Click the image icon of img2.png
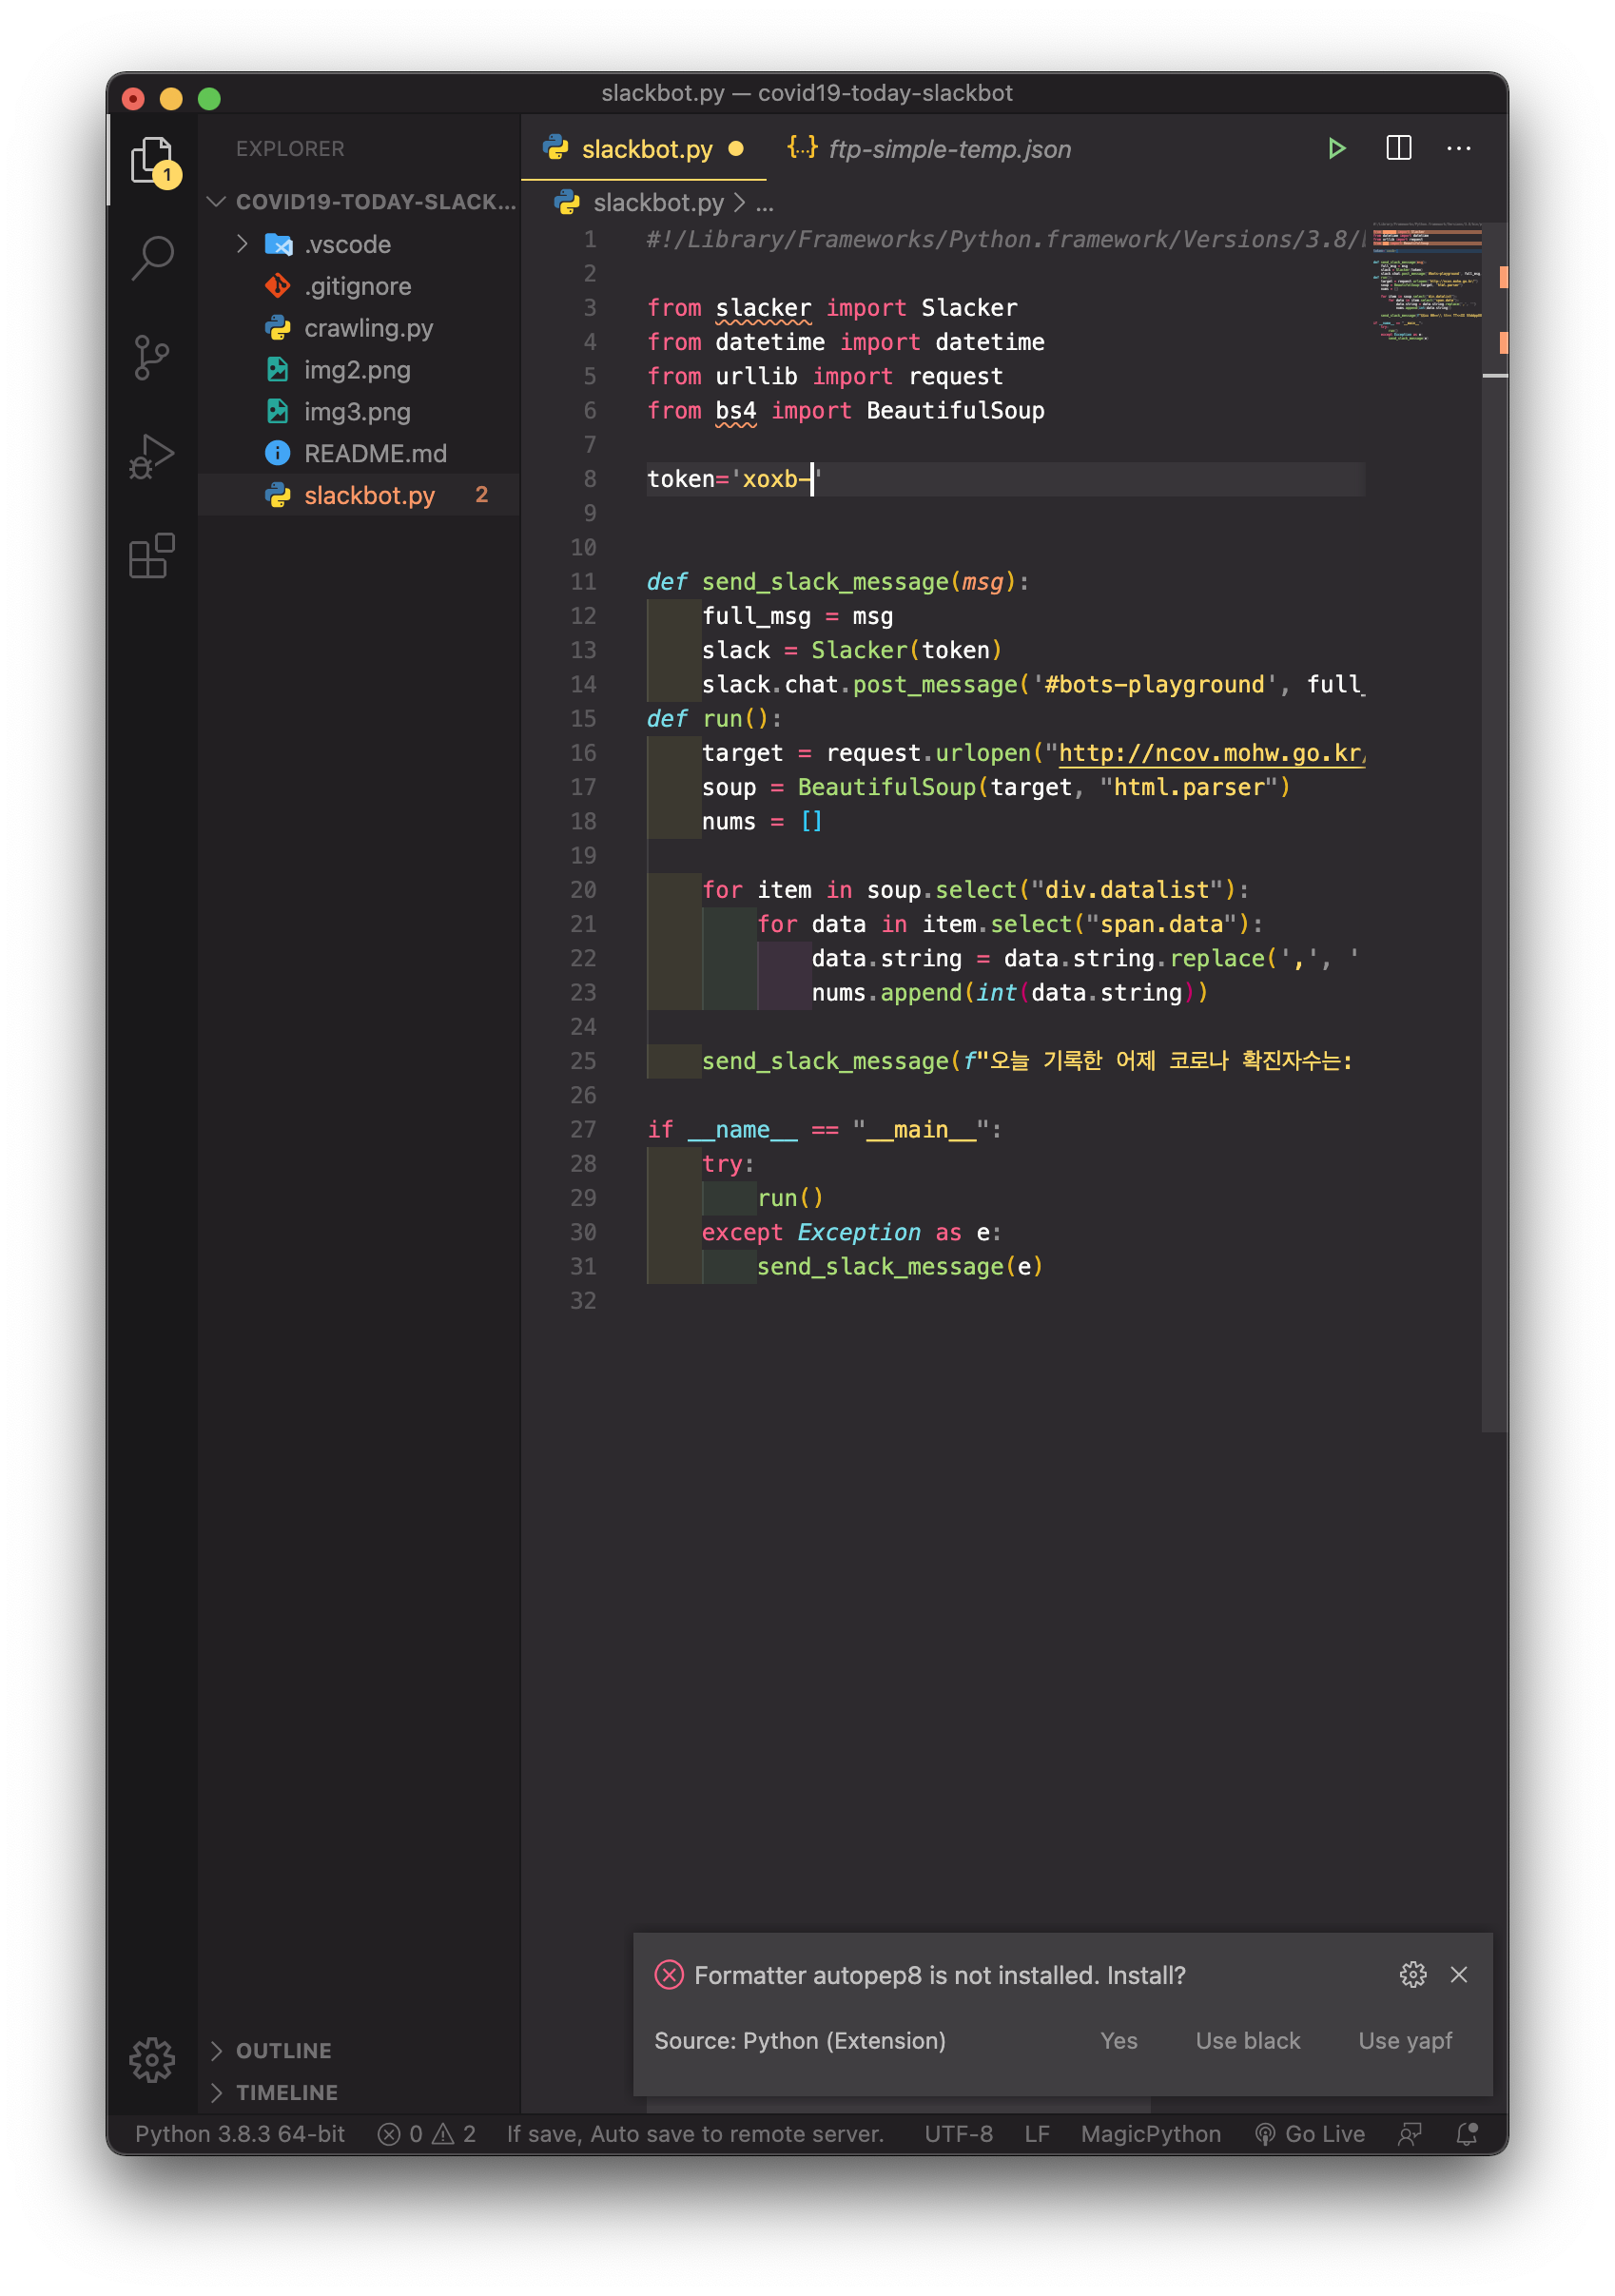Image resolution: width=1615 pixels, height=2296 pixels. tap(277, 370)
